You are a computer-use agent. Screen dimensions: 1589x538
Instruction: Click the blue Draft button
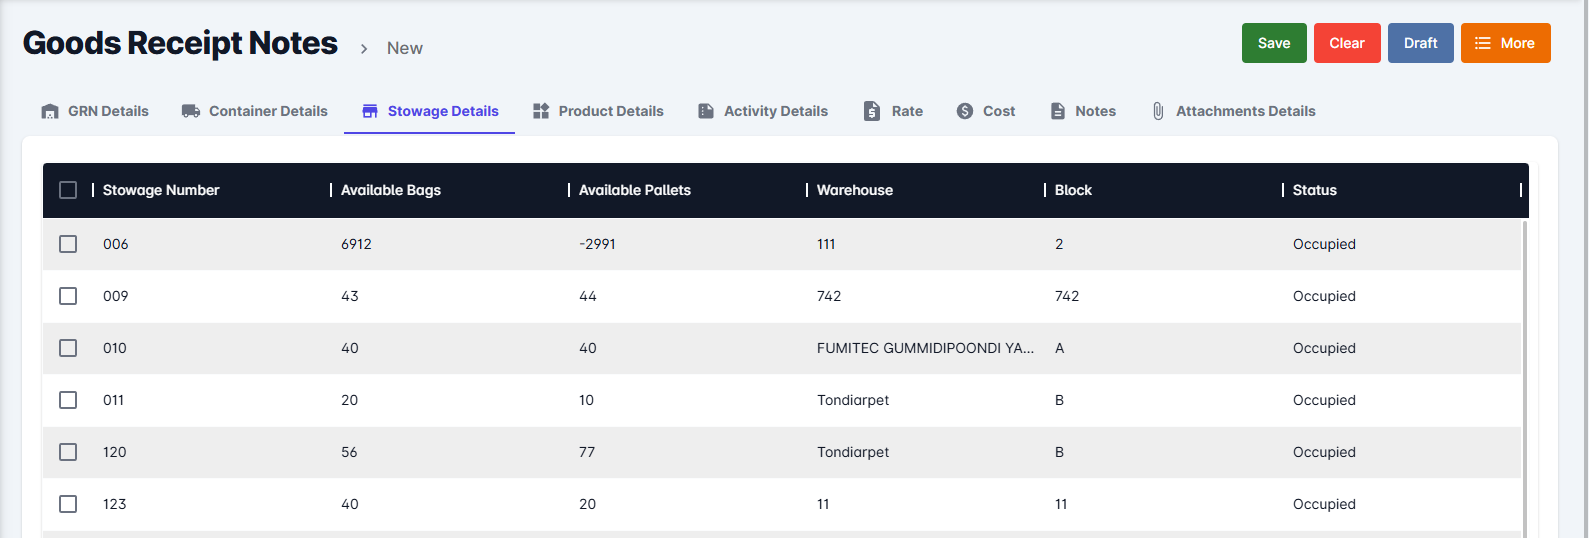[1420, 43]
